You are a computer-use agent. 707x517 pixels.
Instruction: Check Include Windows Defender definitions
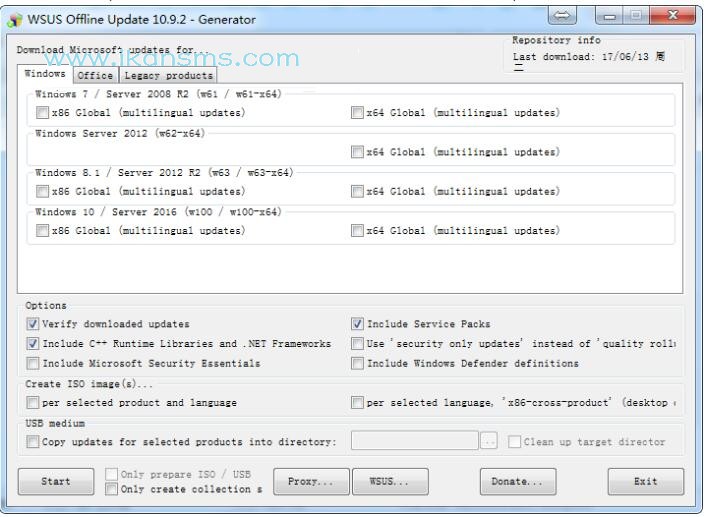(x=357, y=364)
